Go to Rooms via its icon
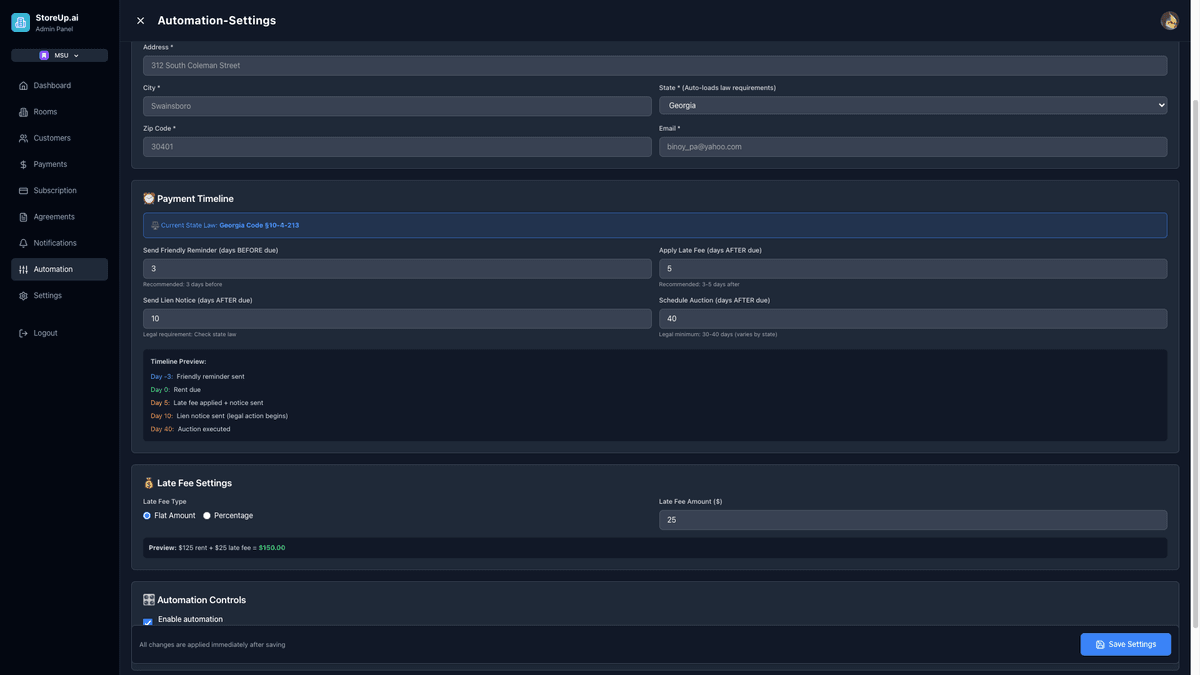 pyautogui.click(x=23, y=112)
